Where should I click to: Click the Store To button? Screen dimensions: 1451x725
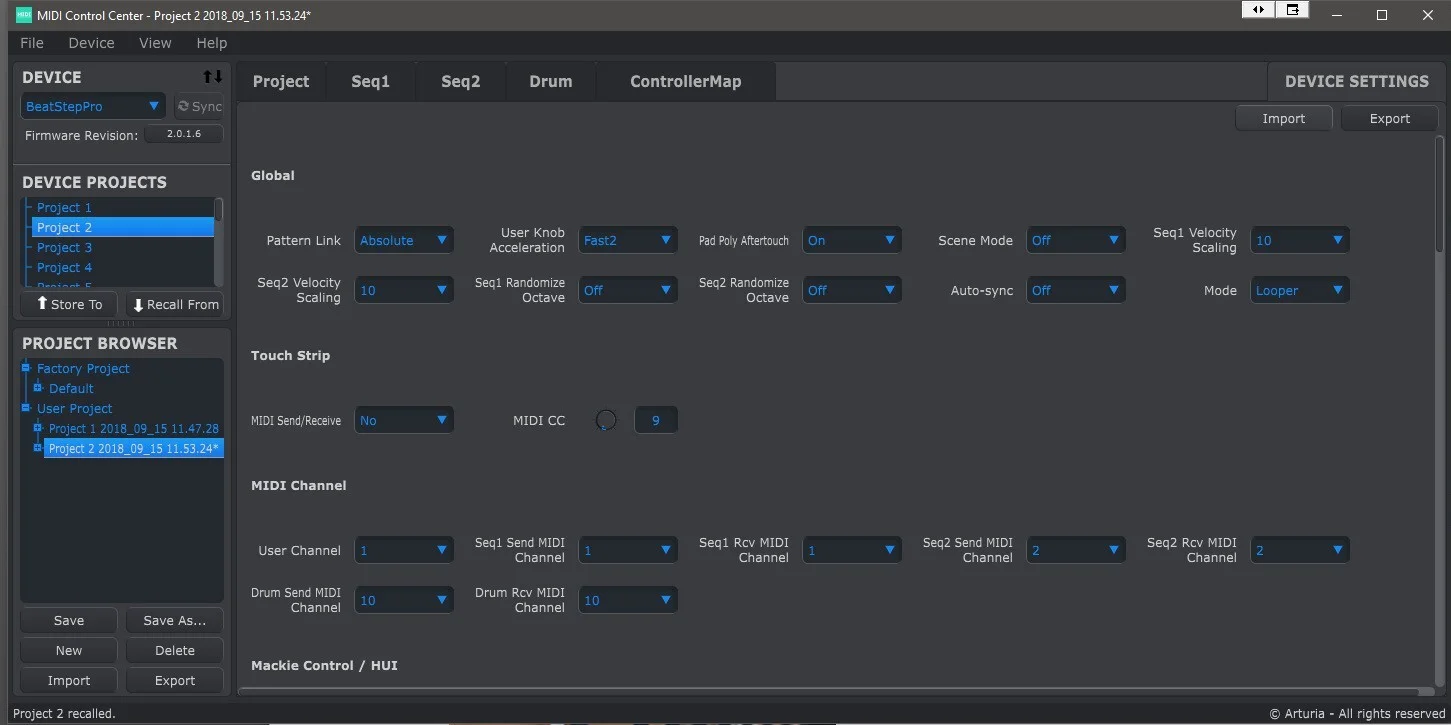69,304
